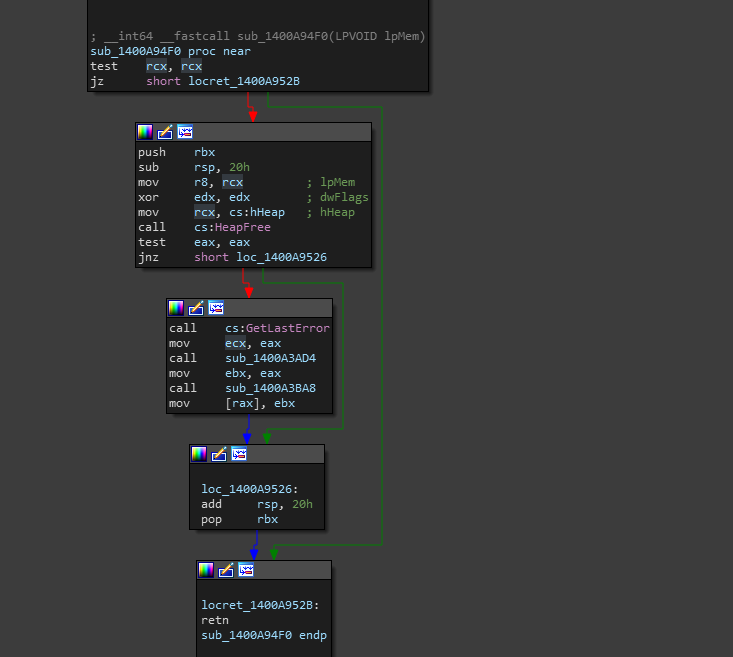Open the color icon on the locret_1400A952B block
This screenshot has height=657, width=733.
coord(206,570)
